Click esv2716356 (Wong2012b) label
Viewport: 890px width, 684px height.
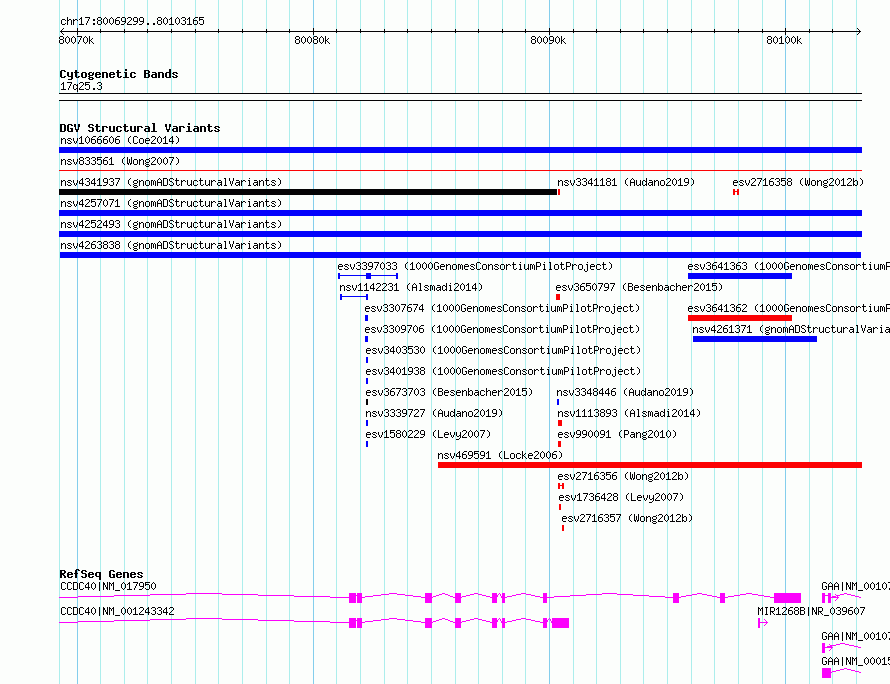(x=623, y=476)
